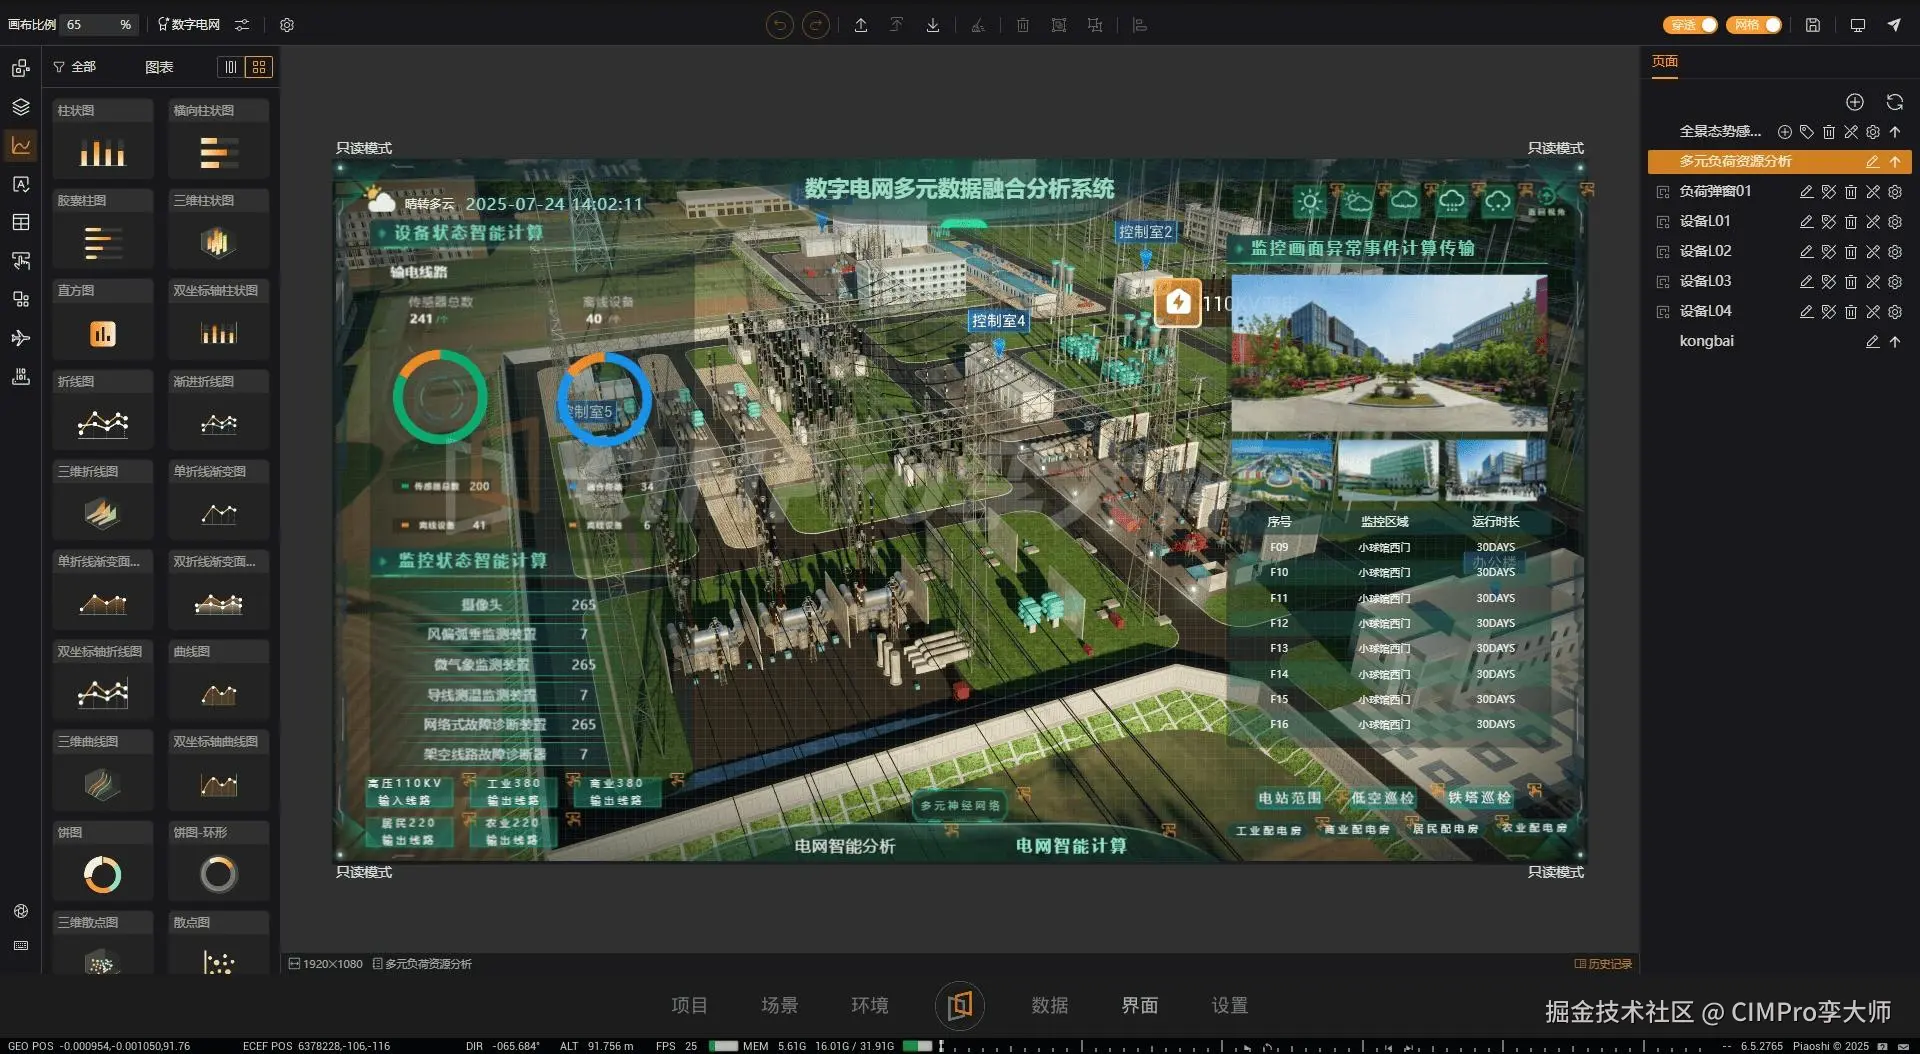Click the keyboard icon at sidebar bottom
Image resolution: width=1920 pixels, height=1054 pixels.
point(21,945)
